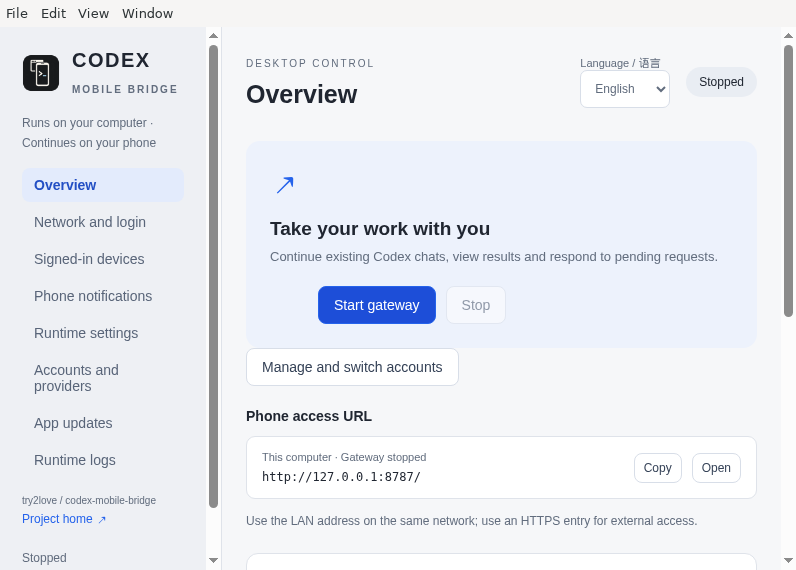Viewport: 796px width, 570px height.
Task: Click the Stopped status badge in header
Action: click(x=721, y=82)
